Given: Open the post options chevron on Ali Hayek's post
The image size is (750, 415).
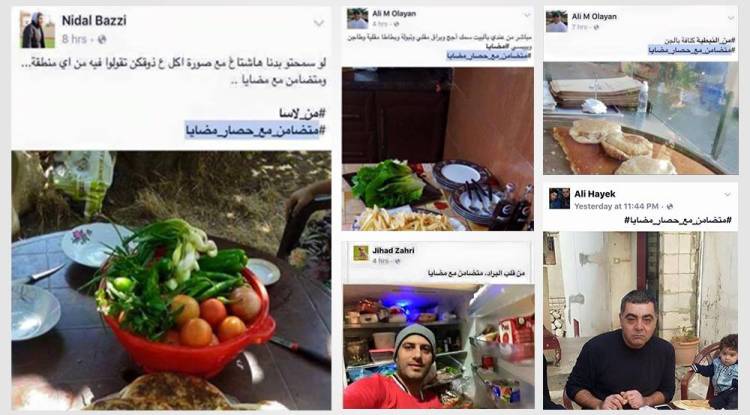Looking at the screenshot, I should click(x=728, y=195).
